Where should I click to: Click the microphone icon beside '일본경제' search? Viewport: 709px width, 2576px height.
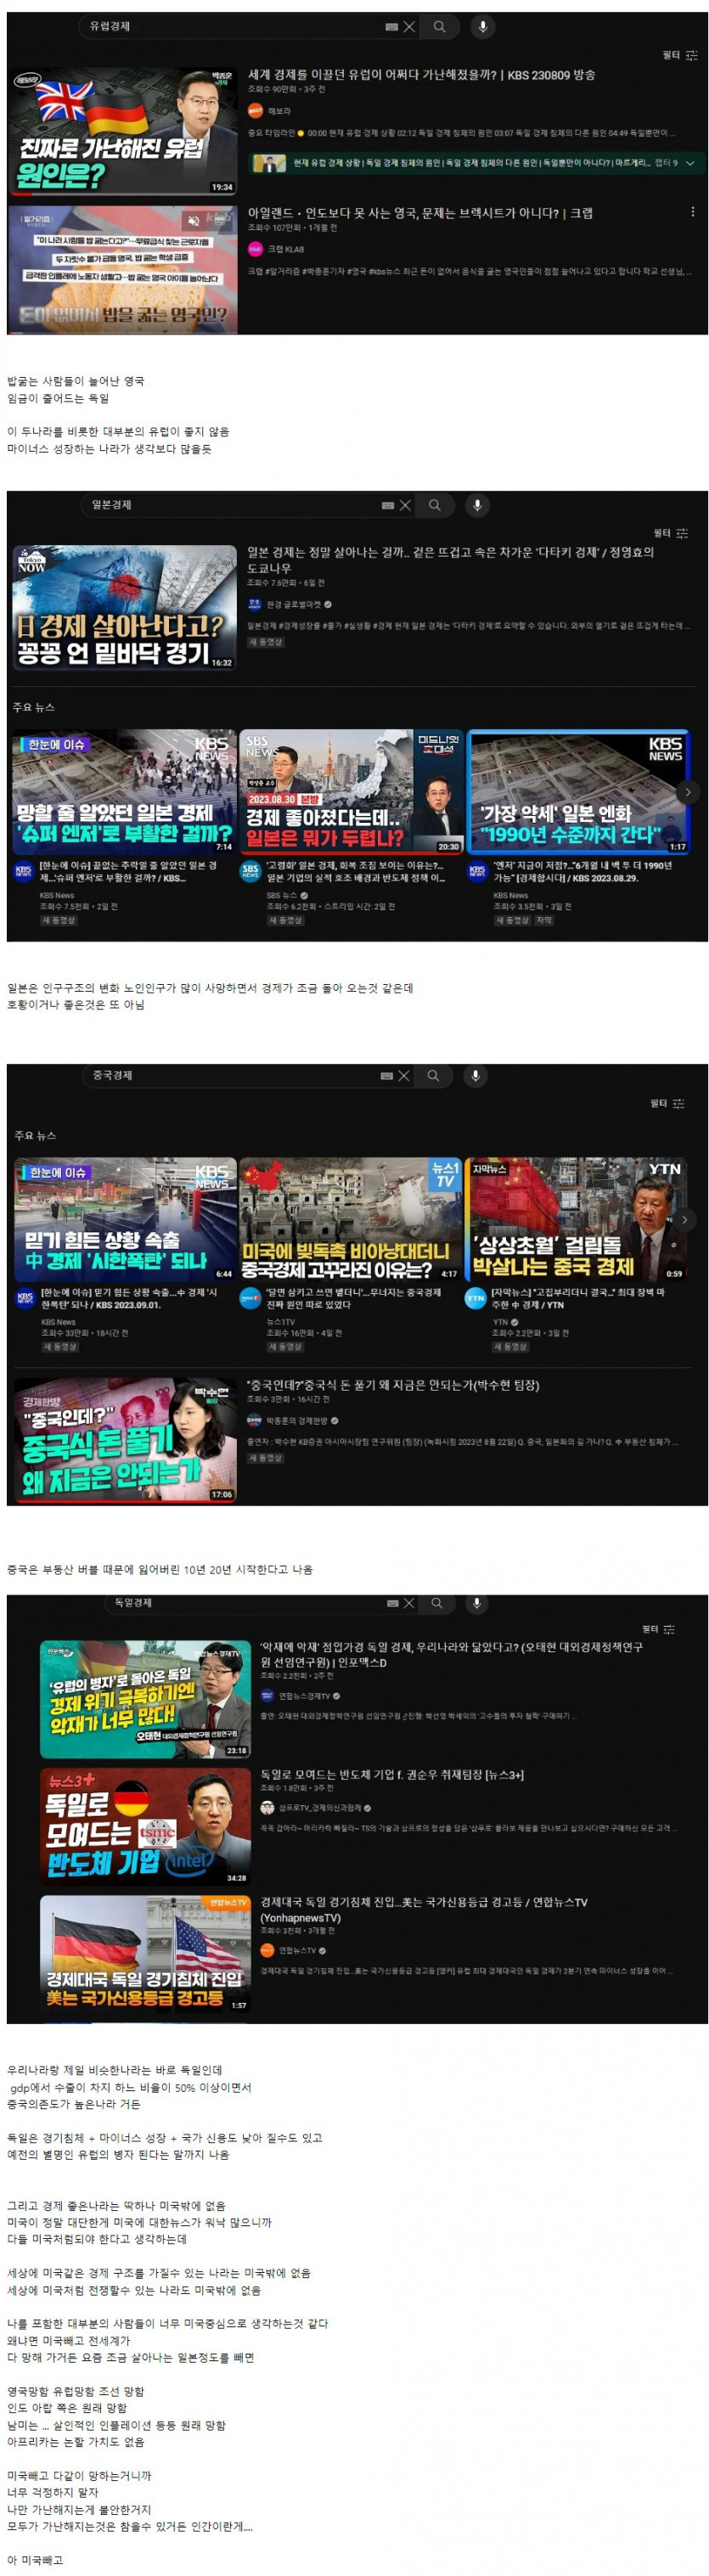click(477, 505)
